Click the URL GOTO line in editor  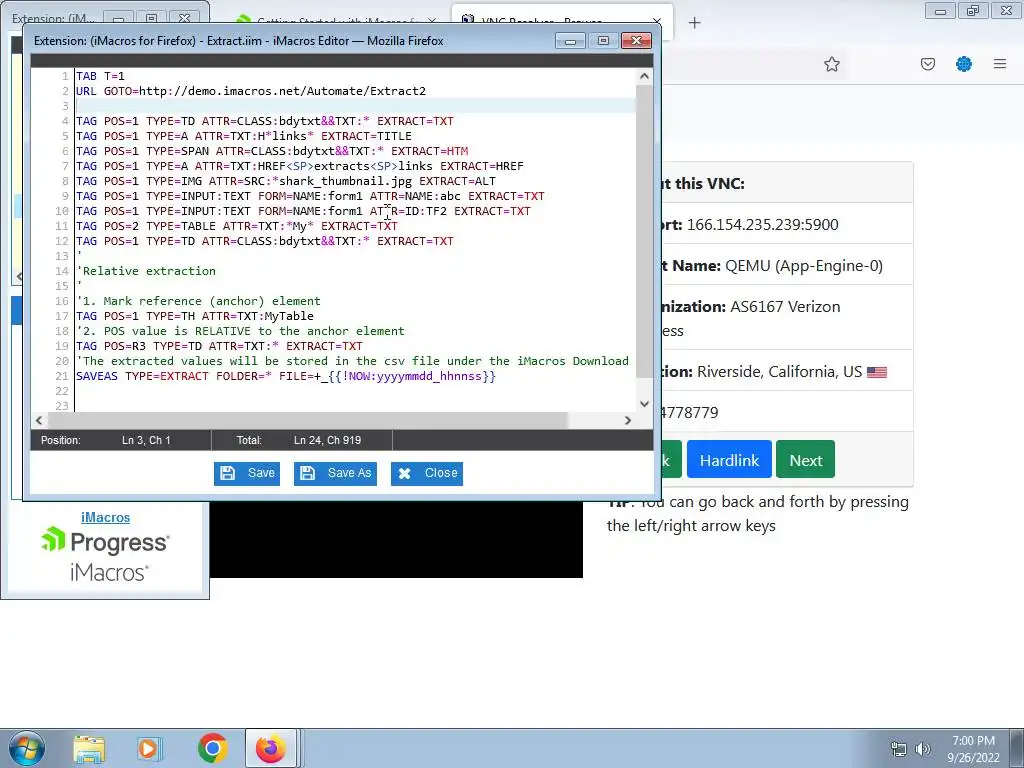coord(251,91)
